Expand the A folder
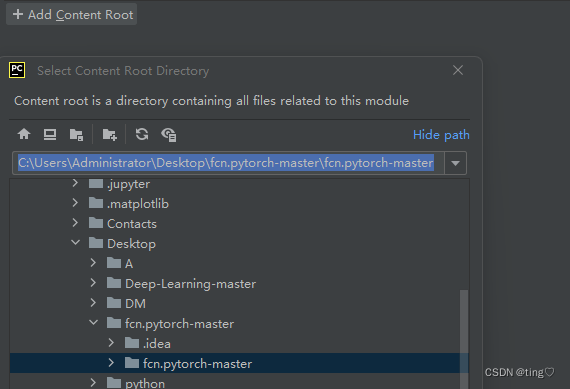The height and width of the screenshot is (389, 570). tap(93, 262)
